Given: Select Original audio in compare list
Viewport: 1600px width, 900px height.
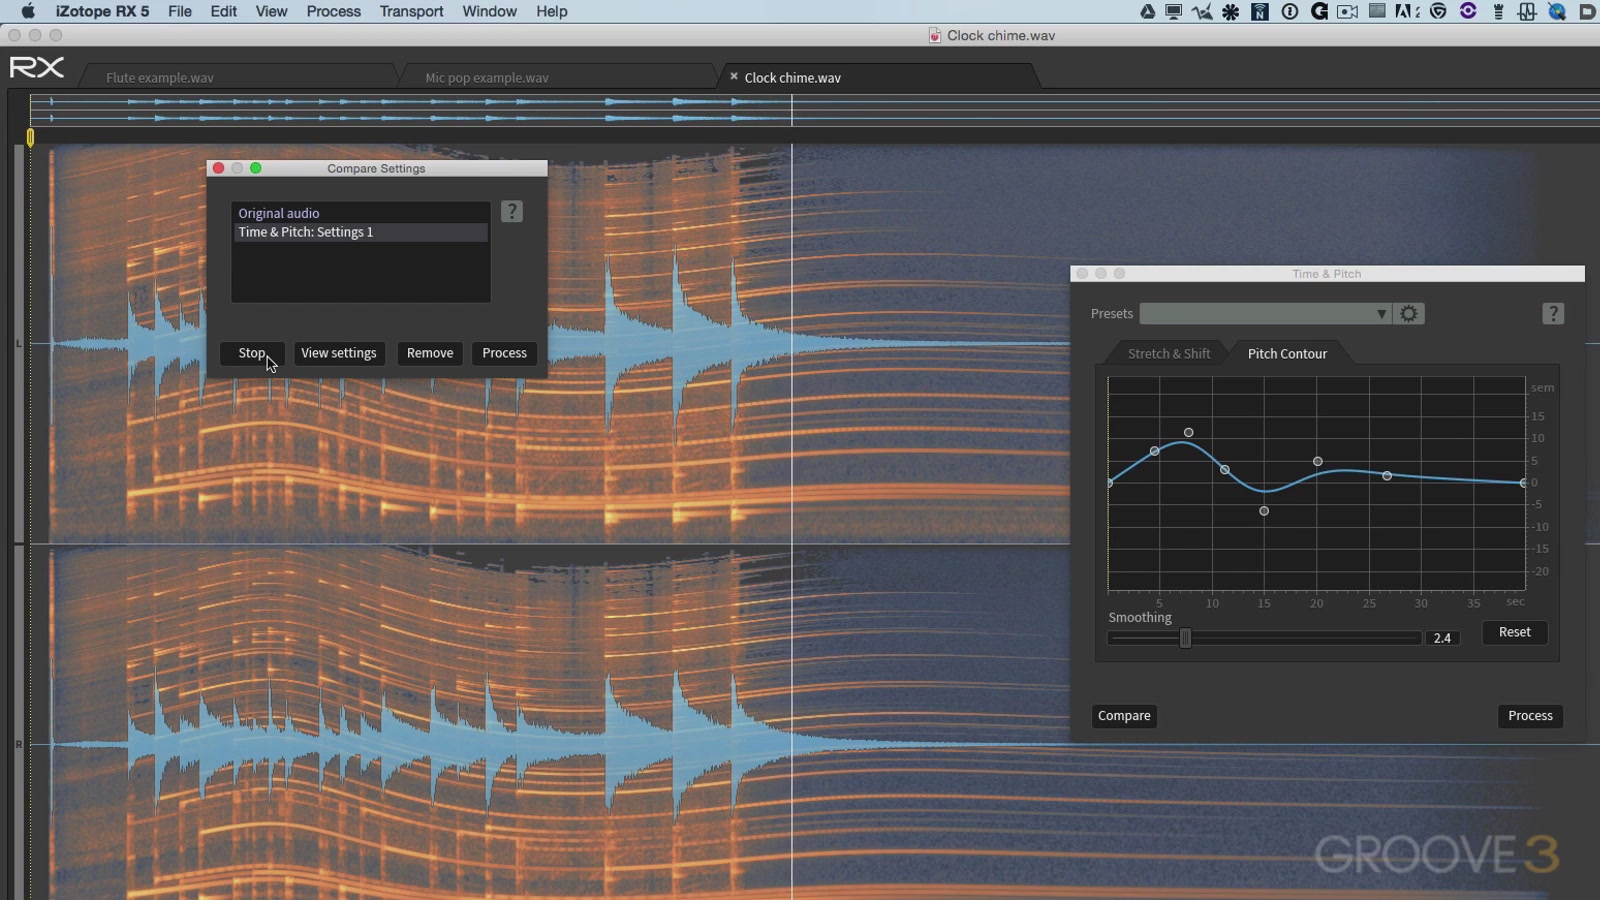Looking at the screenshot, I should pos(360,213).
